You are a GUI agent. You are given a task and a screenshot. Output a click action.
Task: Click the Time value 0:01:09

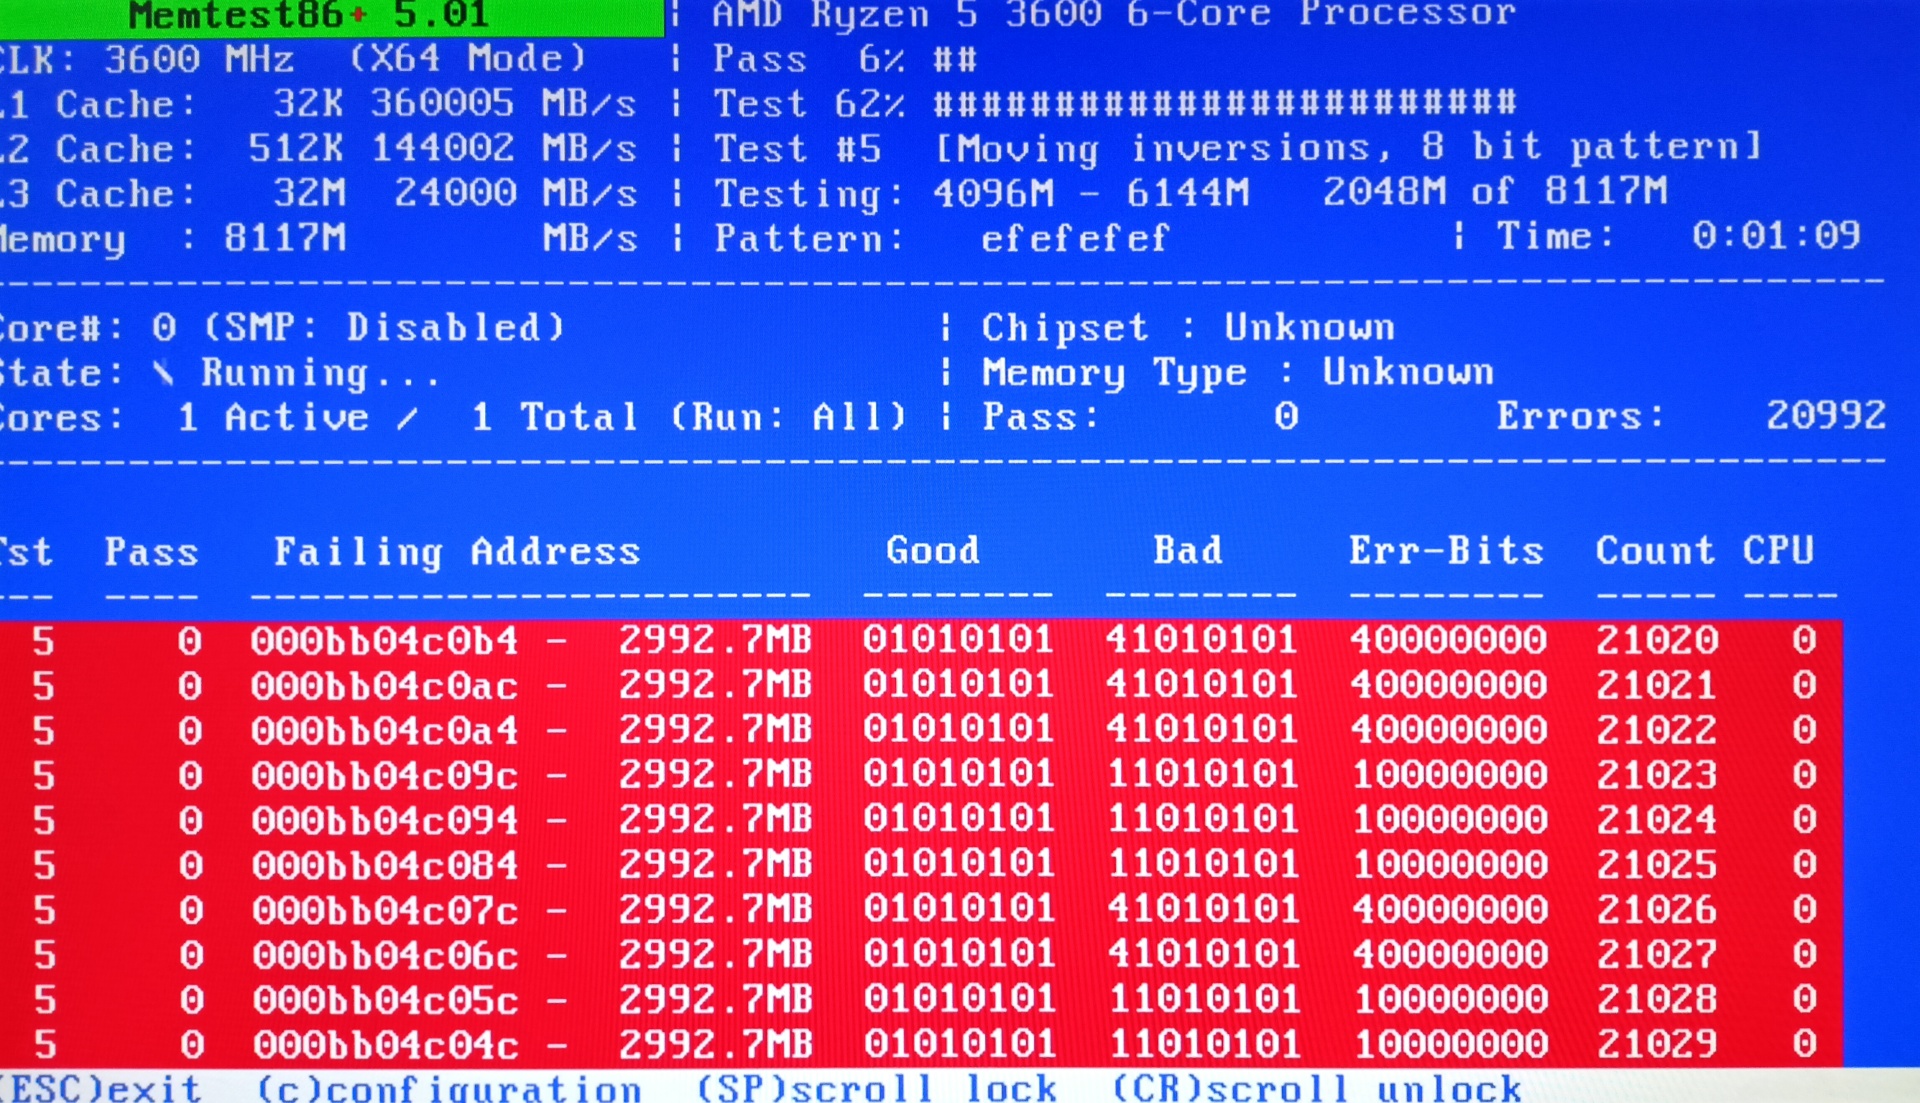tap(1776, 236)
